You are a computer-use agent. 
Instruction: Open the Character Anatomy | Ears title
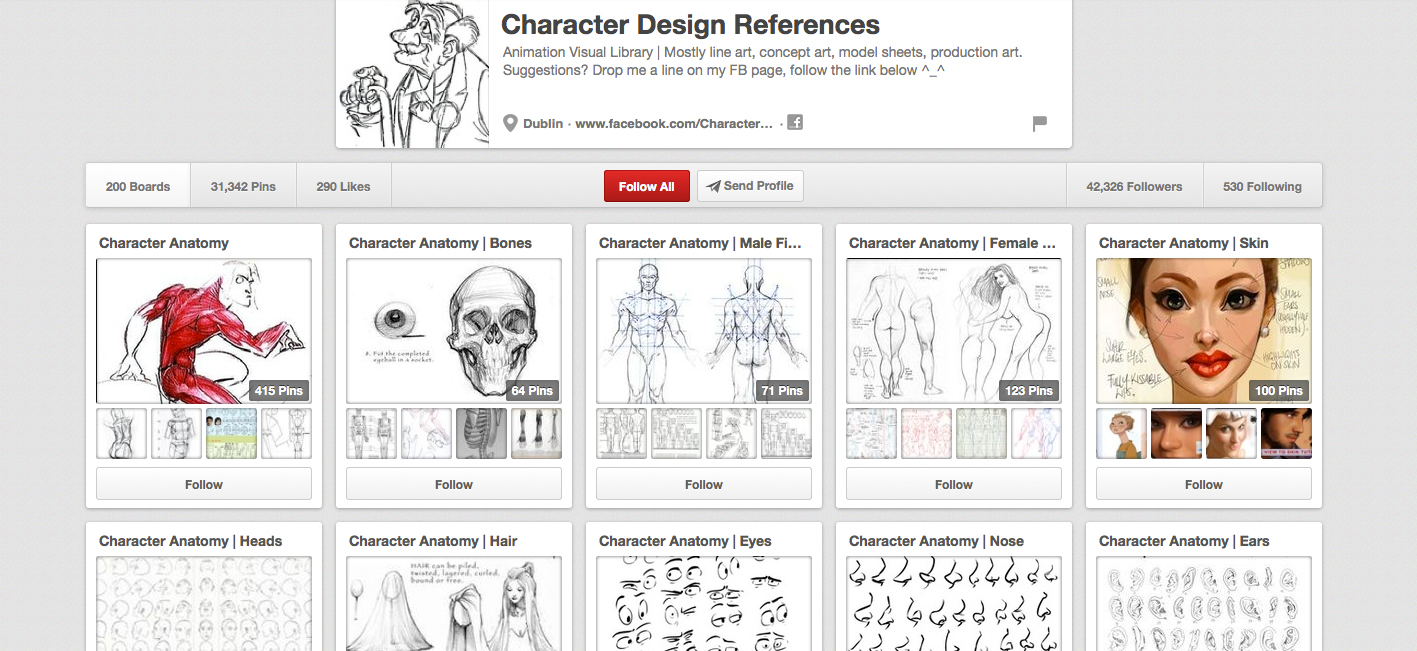[x=1184, y=541]
